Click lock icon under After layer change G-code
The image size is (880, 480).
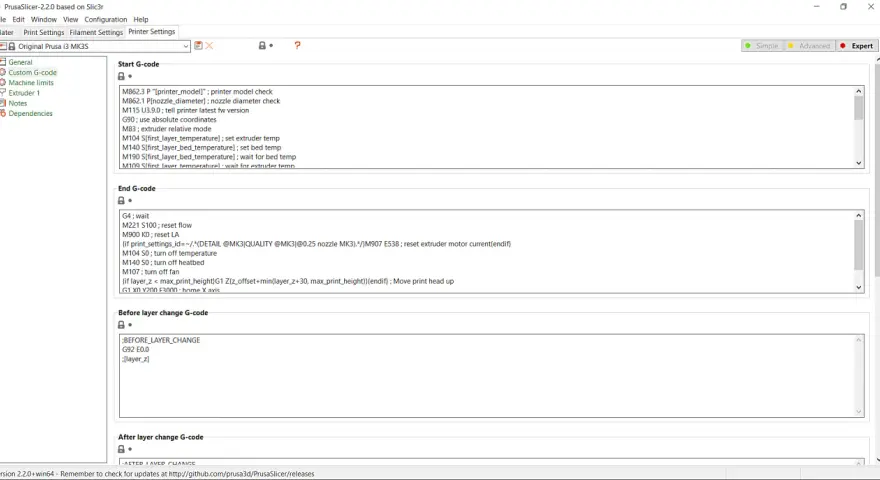click(121, 449)
